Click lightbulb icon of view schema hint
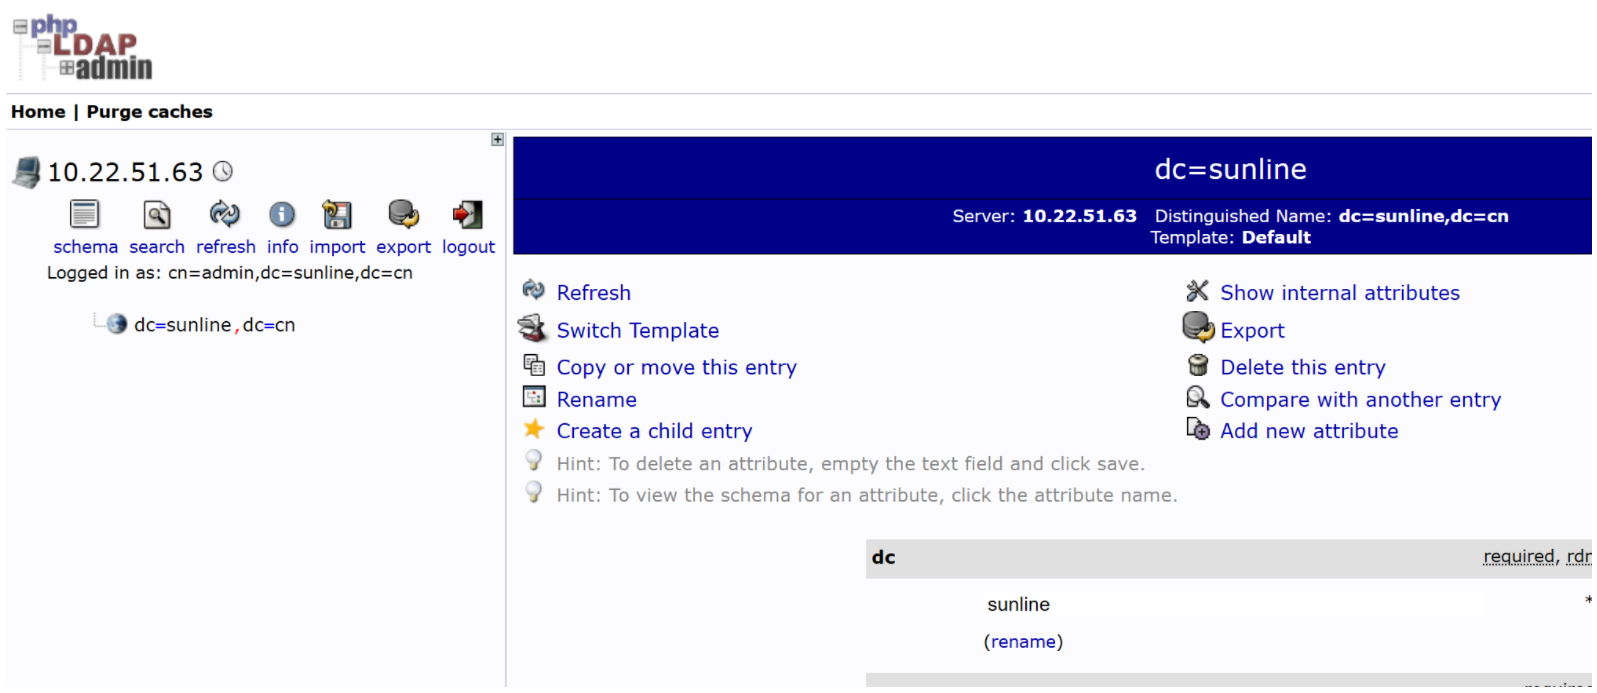This screenshot has width=1597, height=693. (x=534, y=492)
